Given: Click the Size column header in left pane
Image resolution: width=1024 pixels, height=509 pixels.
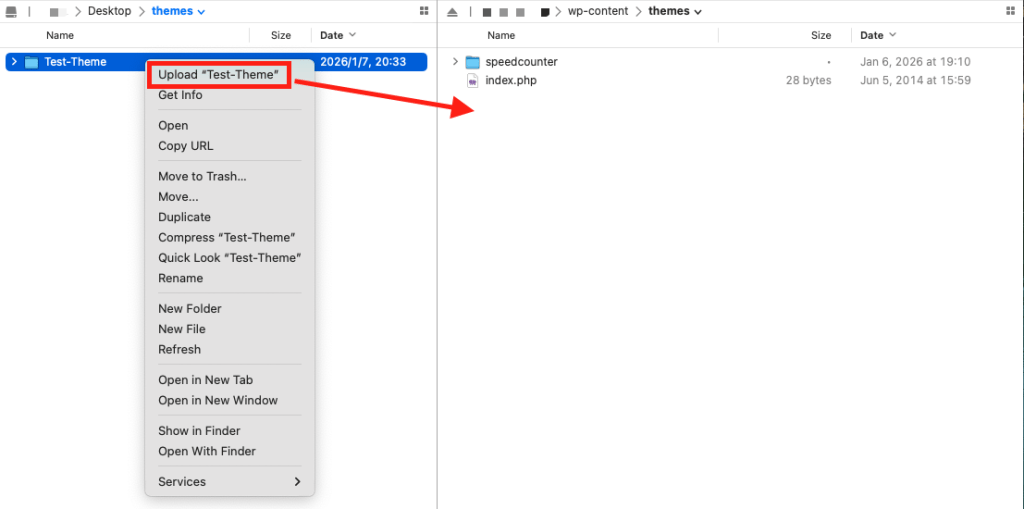Looking at the screenshot, I should pyautogui.click(x=281, y=35).
